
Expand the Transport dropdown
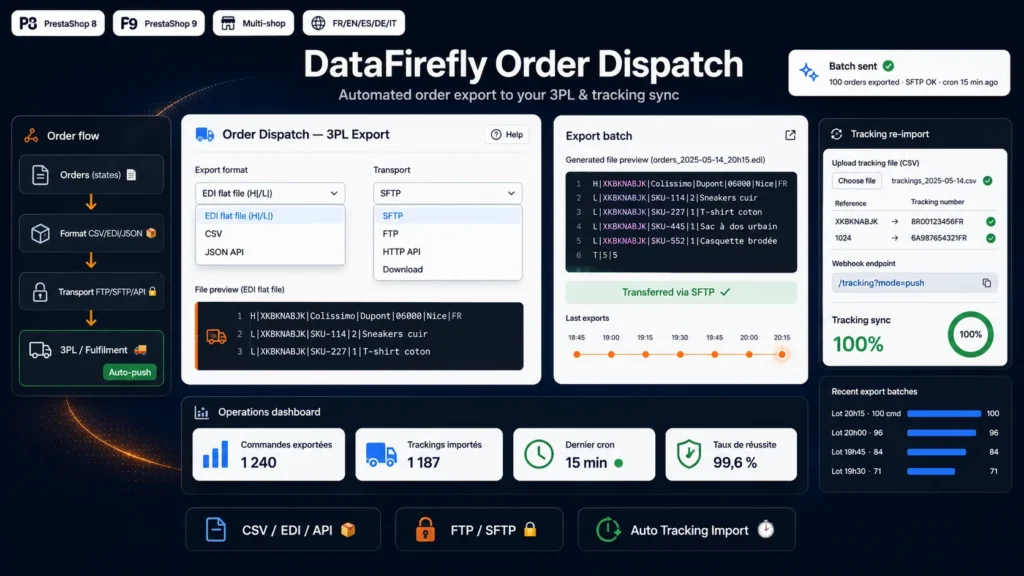pos(448,193)
